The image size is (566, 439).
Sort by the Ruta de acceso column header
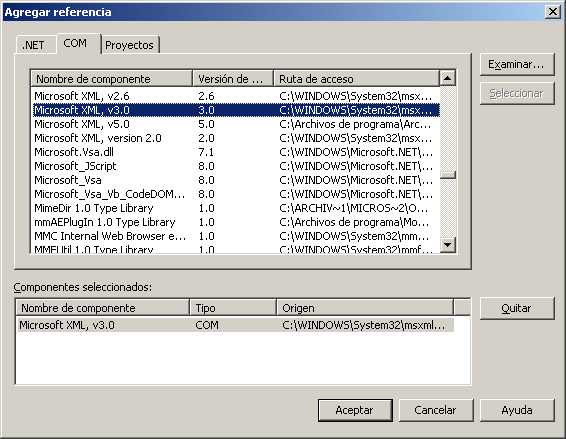tap(357, 79)
